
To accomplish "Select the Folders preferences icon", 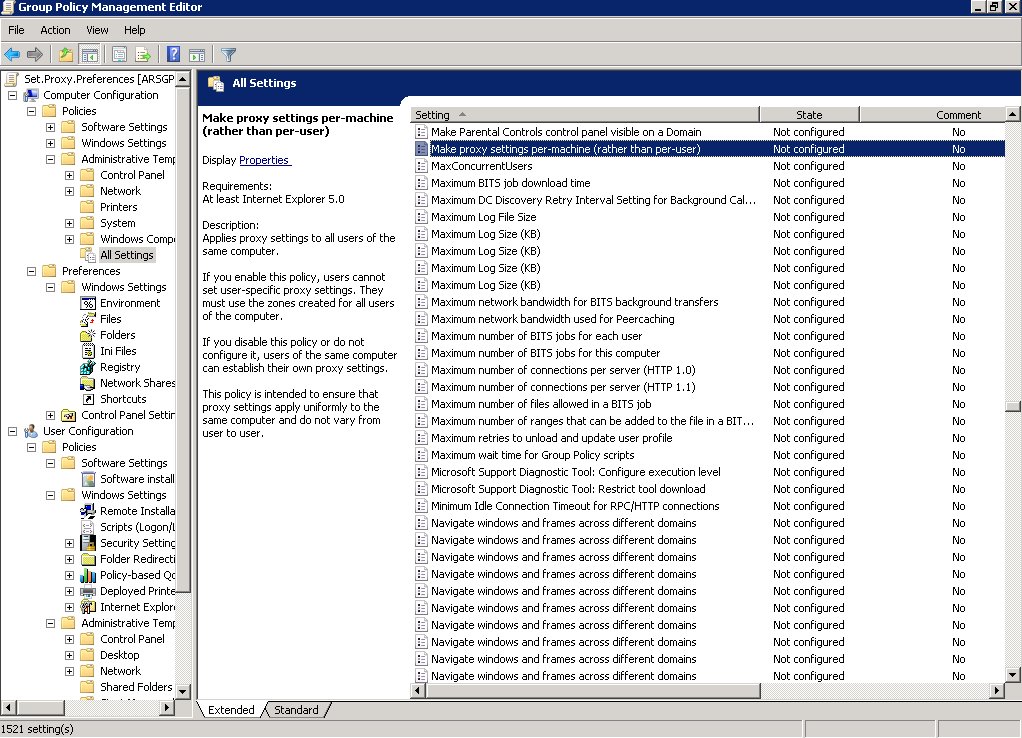I will tap(88, 335).
